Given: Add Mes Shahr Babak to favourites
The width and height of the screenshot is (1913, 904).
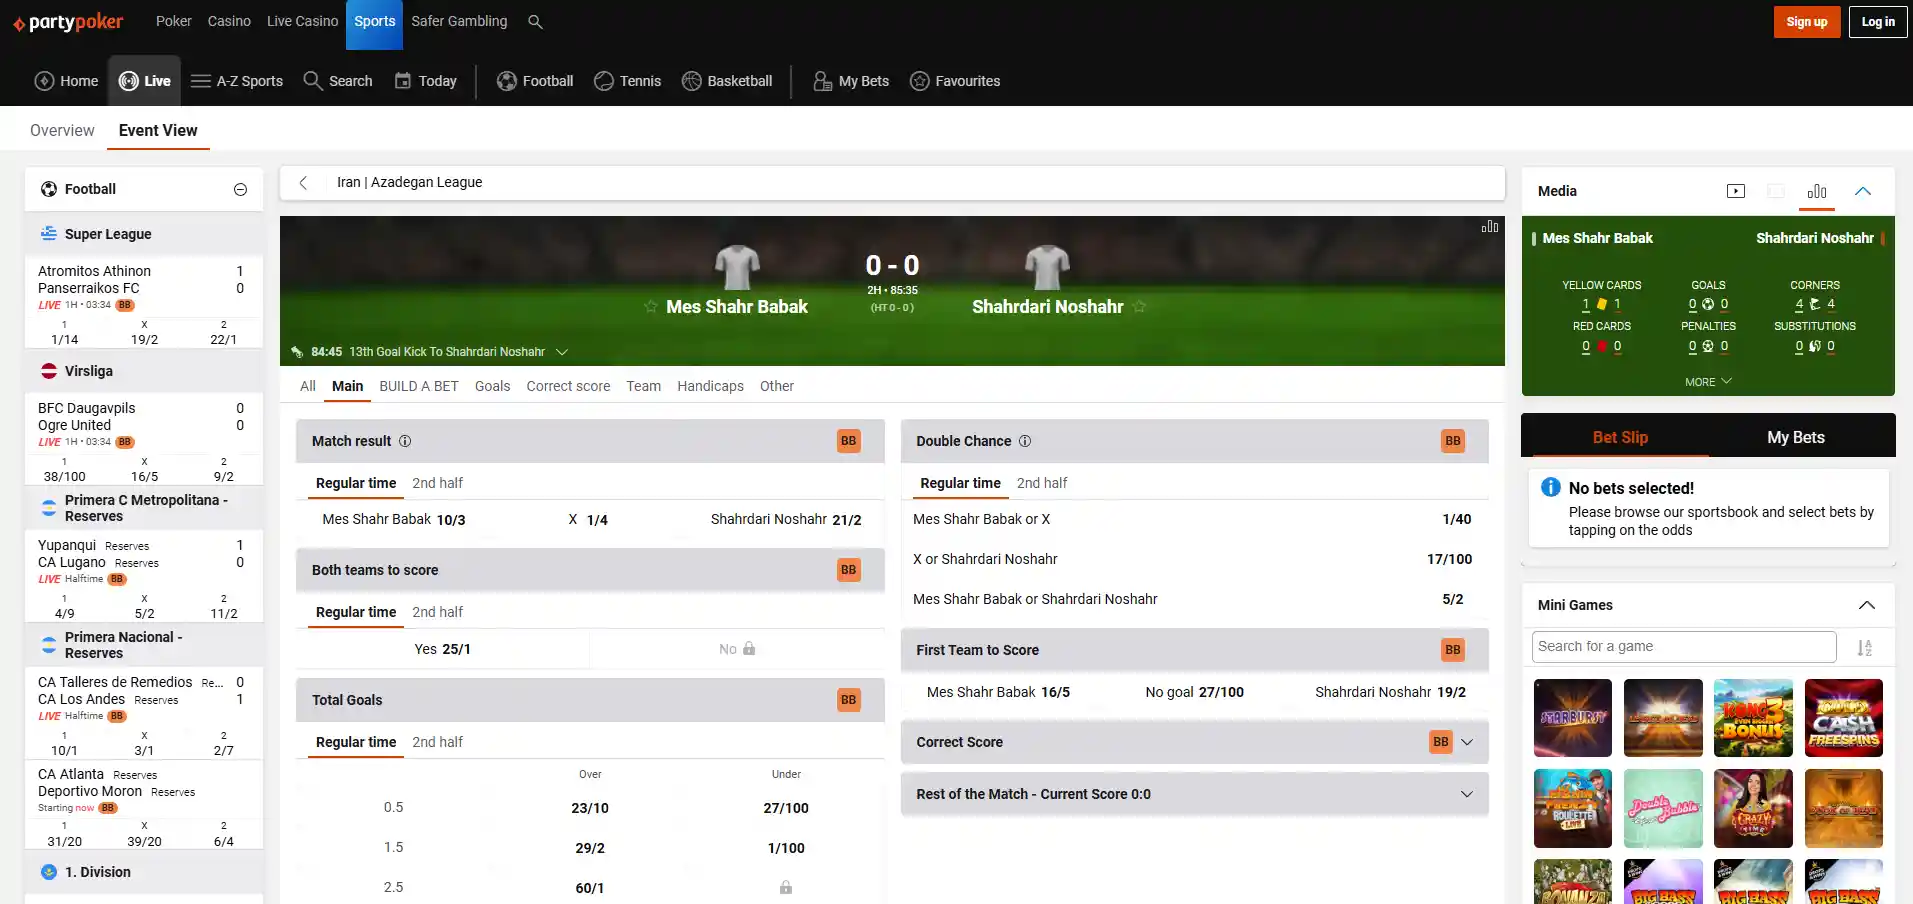Looking at the screenshot, I should point(651,307).
